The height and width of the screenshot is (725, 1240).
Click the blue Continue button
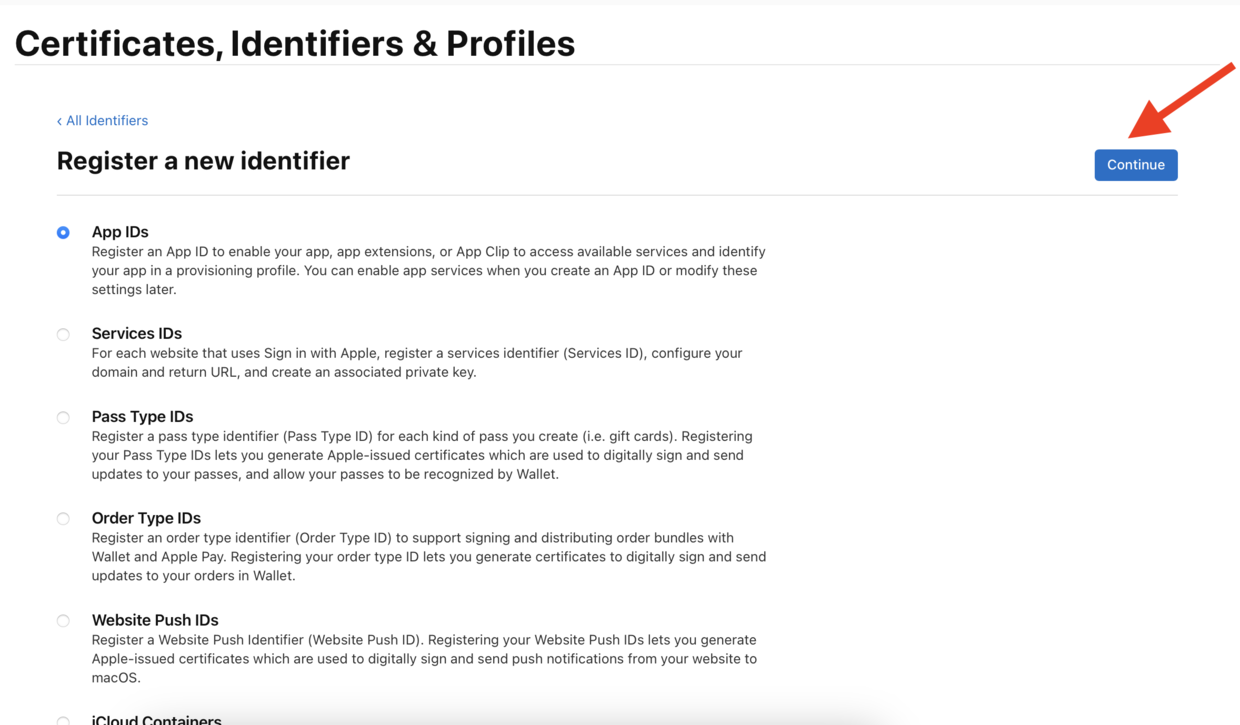(1136, 165)
